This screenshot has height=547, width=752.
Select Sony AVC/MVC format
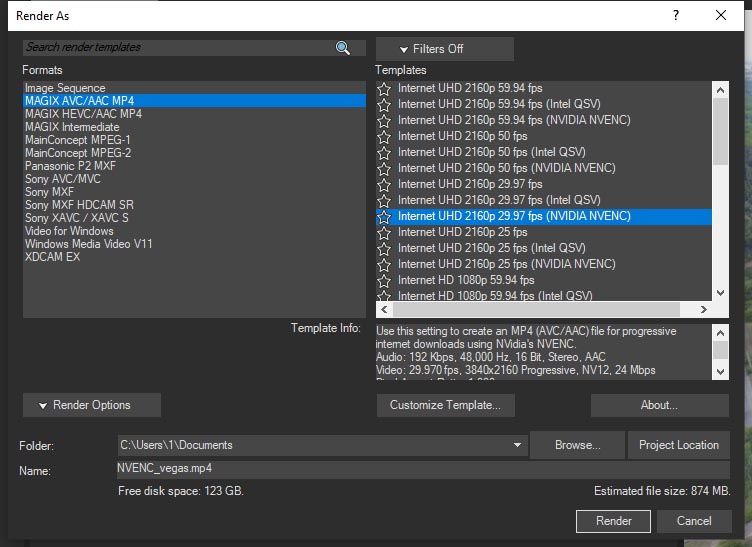(194, 178)
